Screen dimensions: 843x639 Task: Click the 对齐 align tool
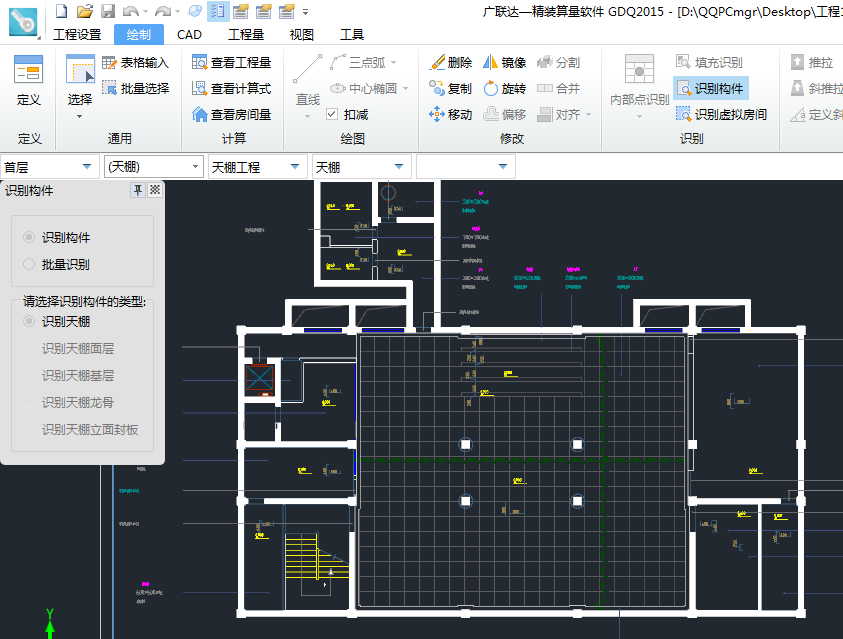[559, 114]
